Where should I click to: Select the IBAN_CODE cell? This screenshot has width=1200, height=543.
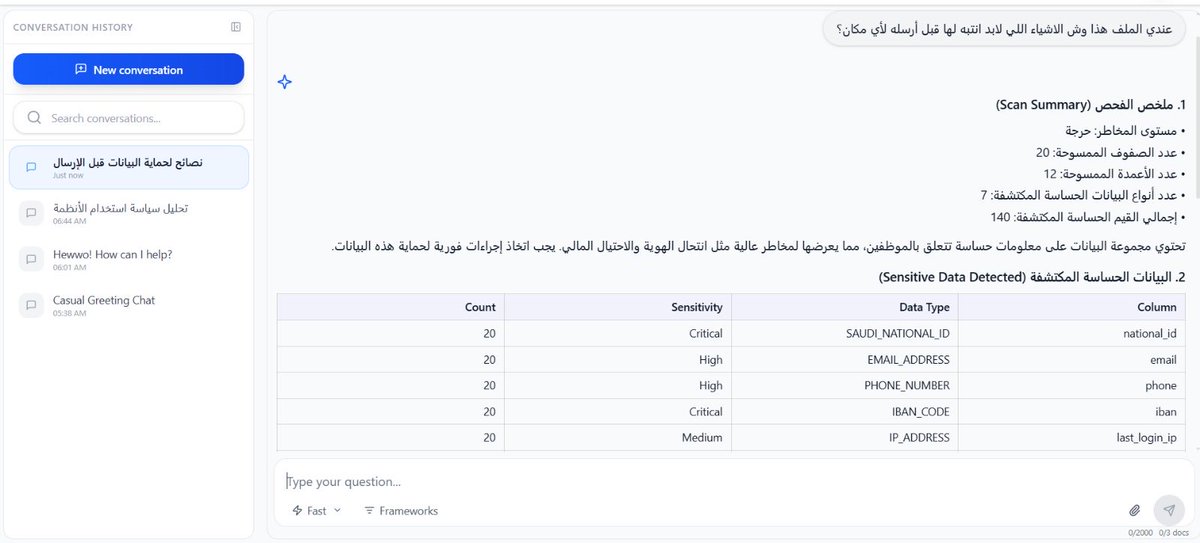click(x=845, y=411)
